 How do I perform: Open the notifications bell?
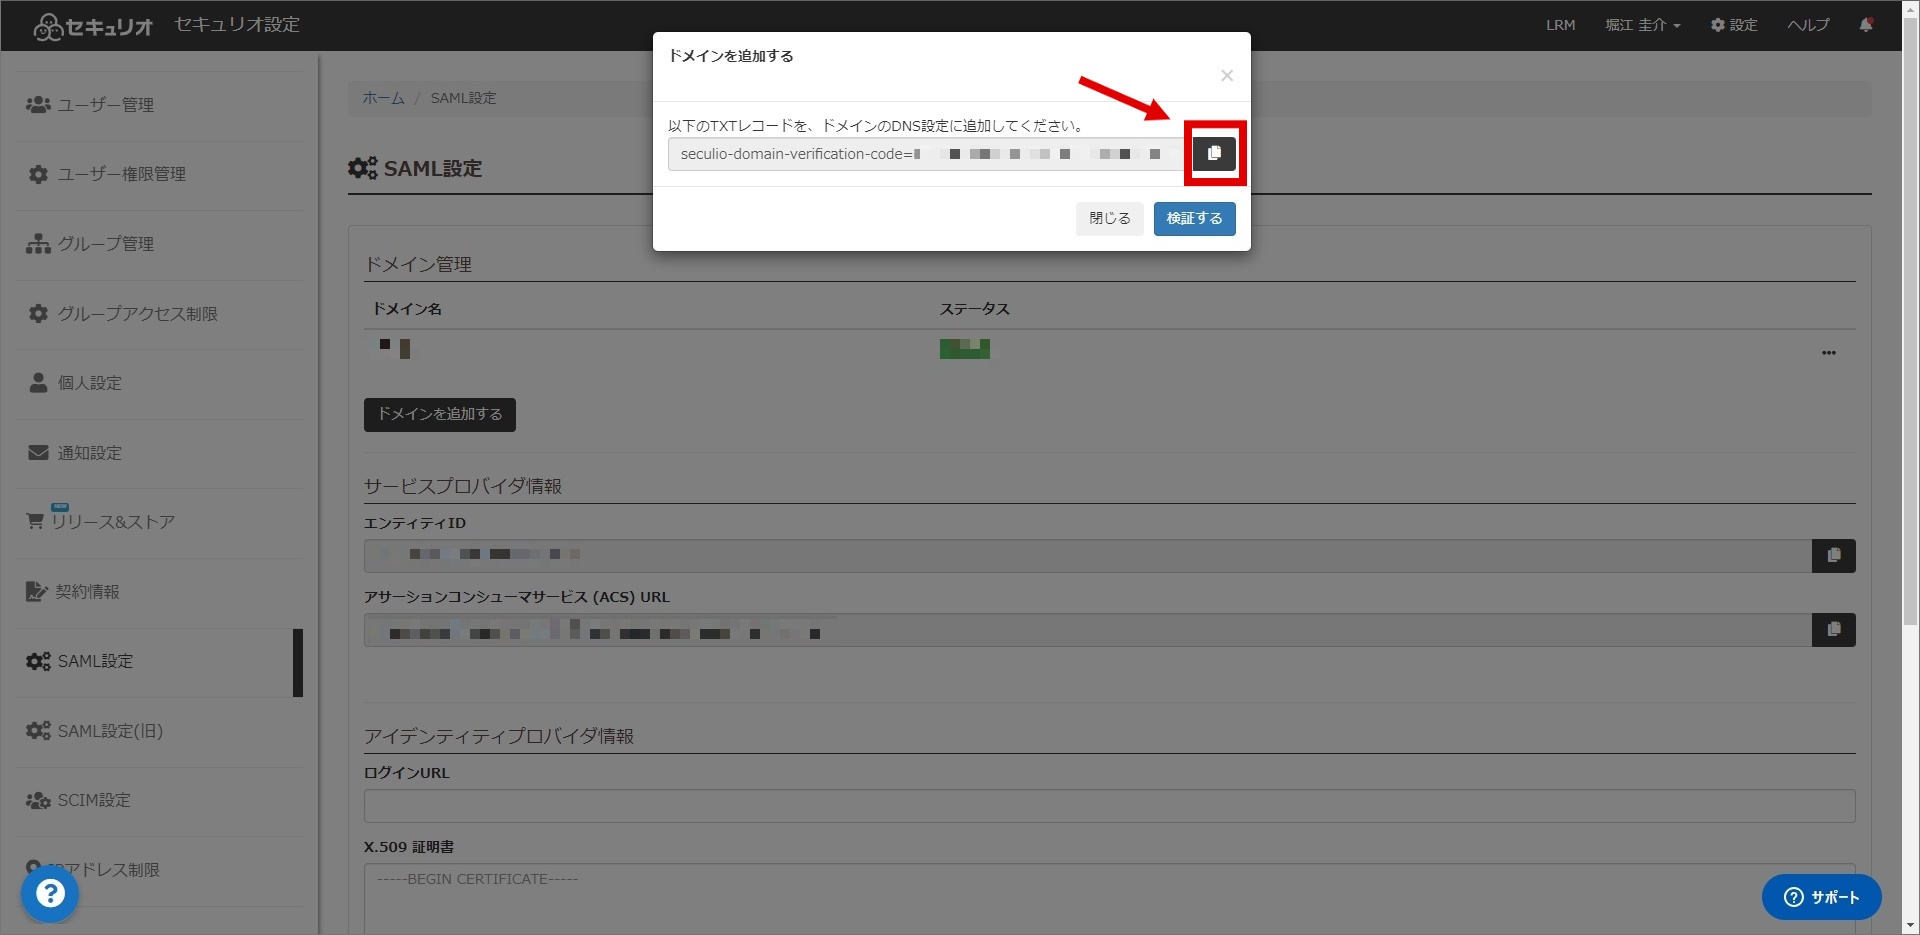pyautogui.click(x=1865, y=25)
